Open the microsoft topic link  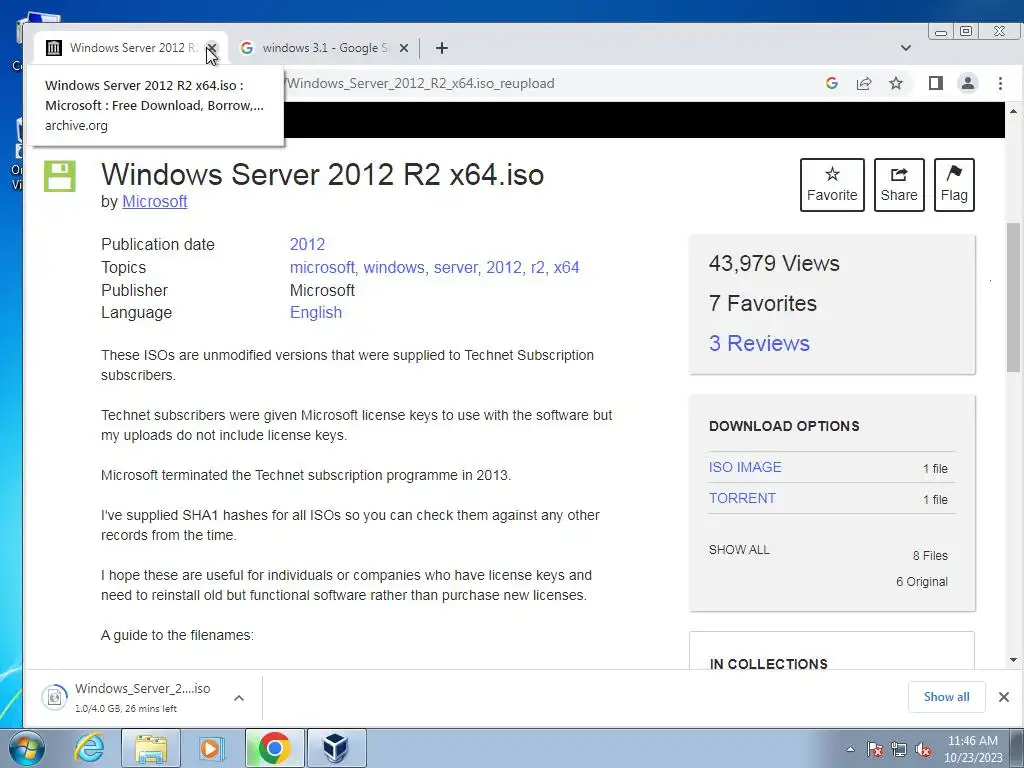pos(322,268)
